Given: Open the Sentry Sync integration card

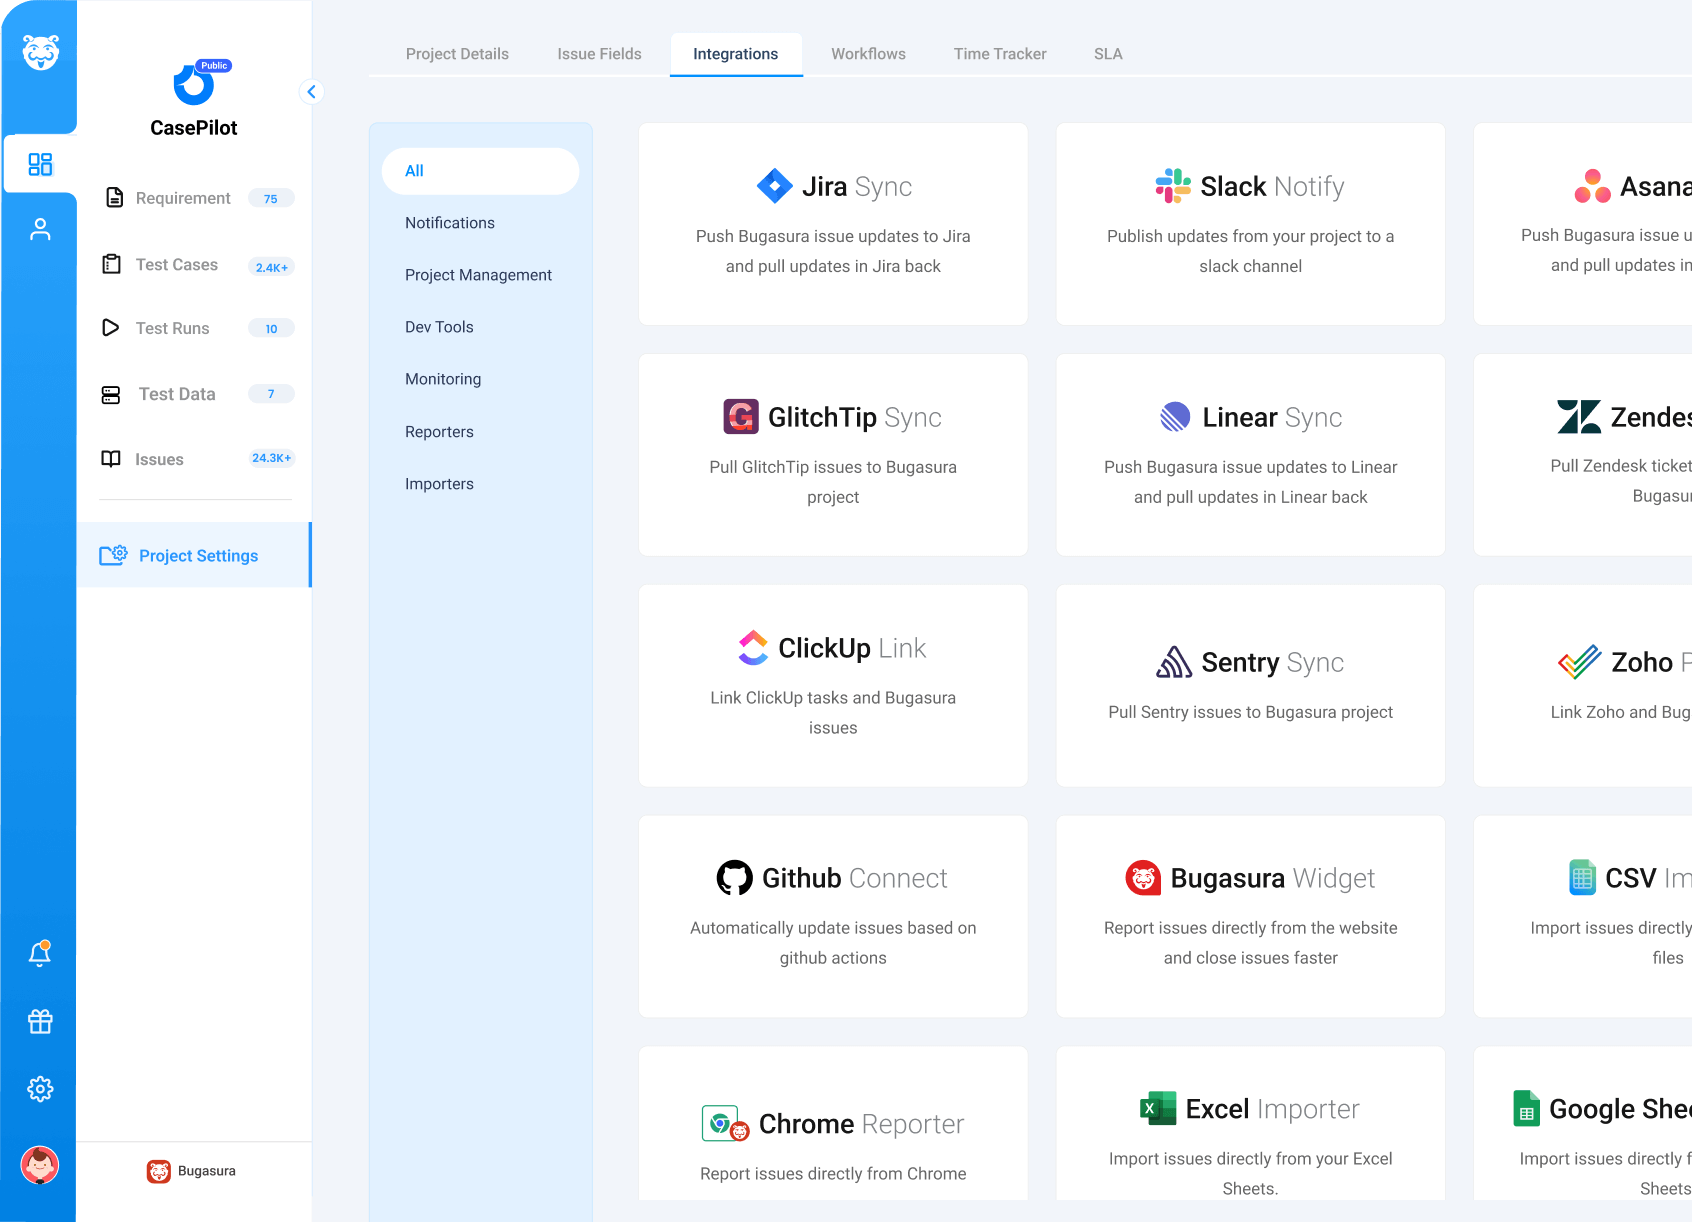Looking at the screenshot, I should (x=1250, y=686).
